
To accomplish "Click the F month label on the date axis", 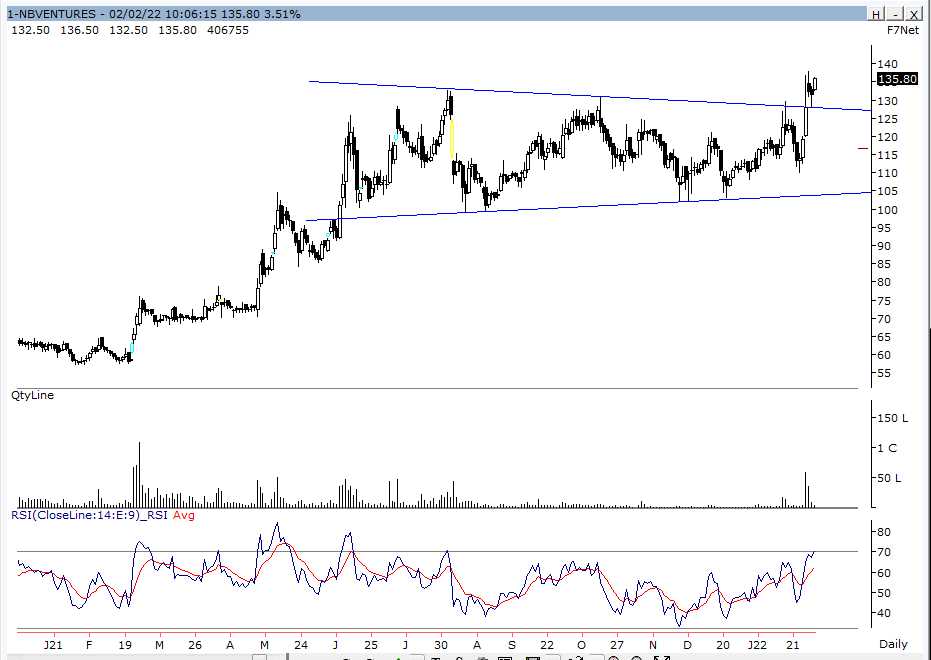I will click(x=89, y=645).
